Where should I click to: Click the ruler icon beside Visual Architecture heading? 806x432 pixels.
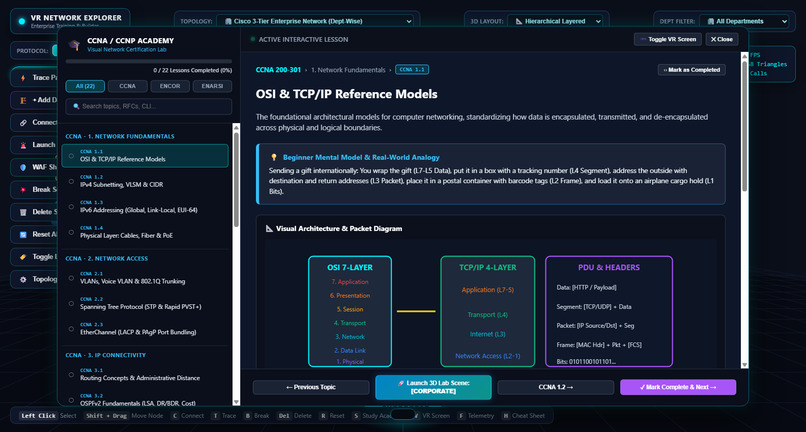tap(269, 228)
